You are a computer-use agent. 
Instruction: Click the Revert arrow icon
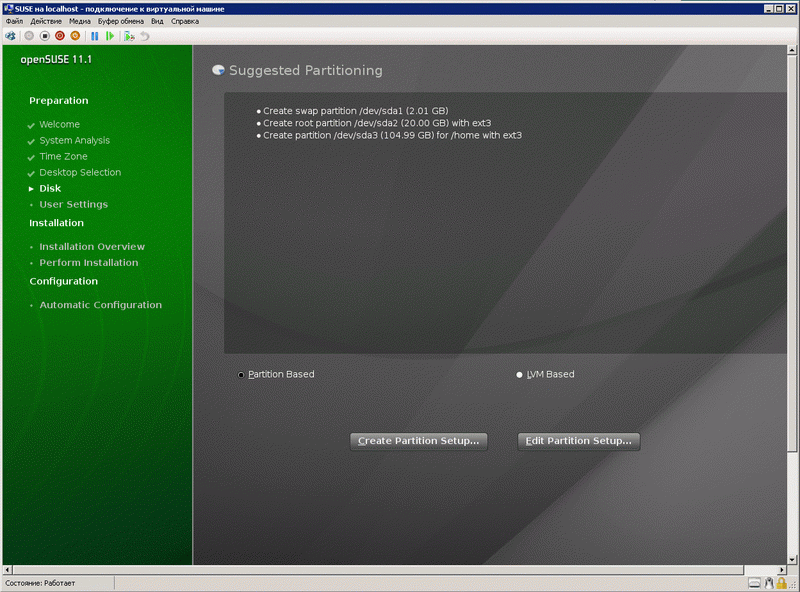pos(145,36)
